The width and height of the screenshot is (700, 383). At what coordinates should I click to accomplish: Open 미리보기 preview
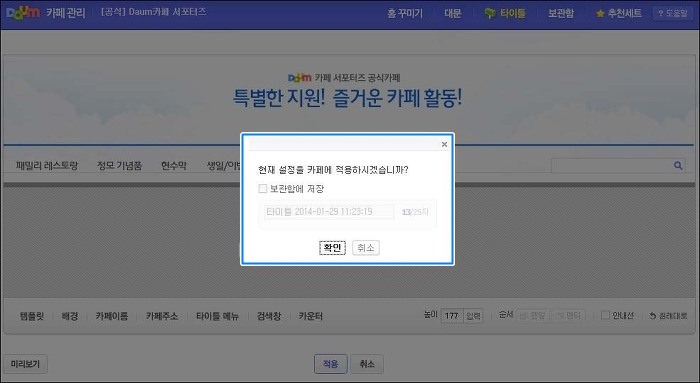click(x=25, y=364)
